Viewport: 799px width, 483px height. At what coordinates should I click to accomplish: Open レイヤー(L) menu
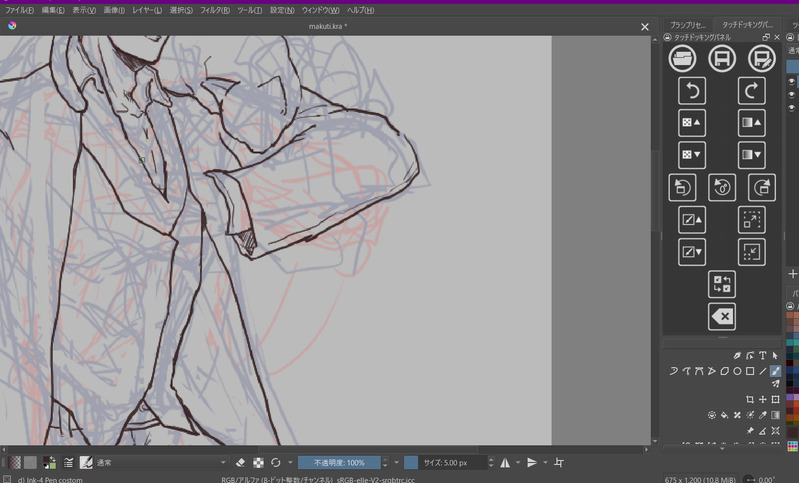pos(147,10)
